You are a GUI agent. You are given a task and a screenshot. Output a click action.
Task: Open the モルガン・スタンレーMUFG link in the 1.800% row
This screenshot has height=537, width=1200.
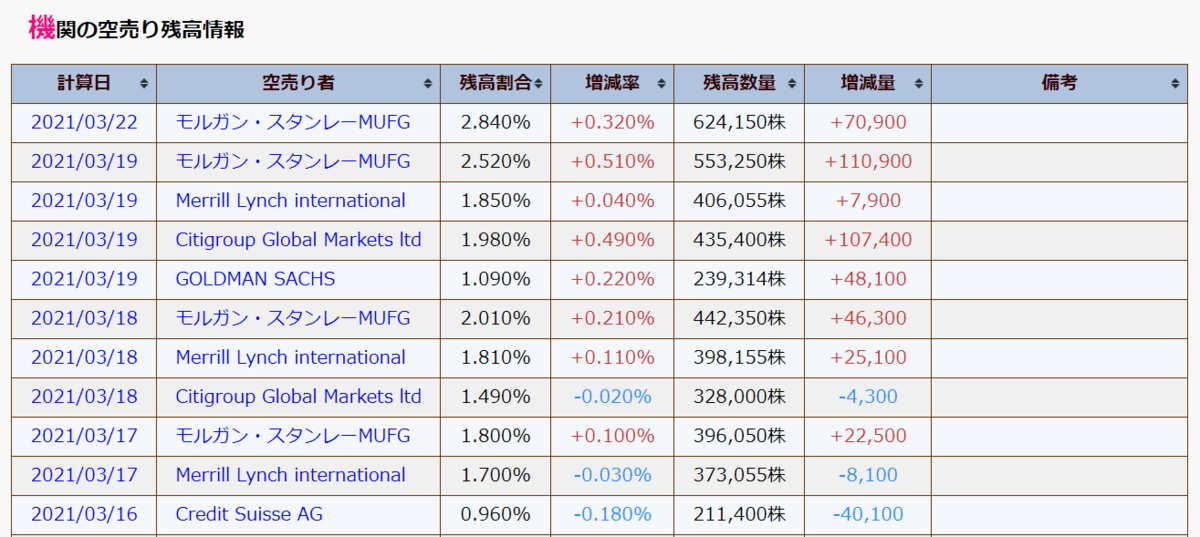pyautogui.click(x=293, y=436)
